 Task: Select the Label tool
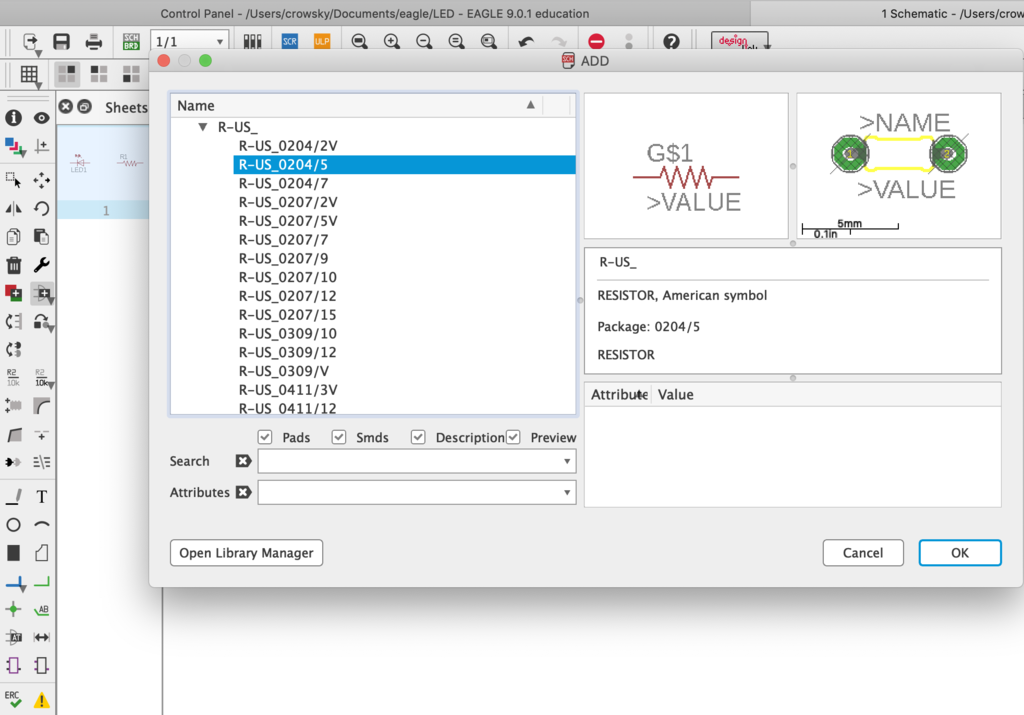click(41, 610)
